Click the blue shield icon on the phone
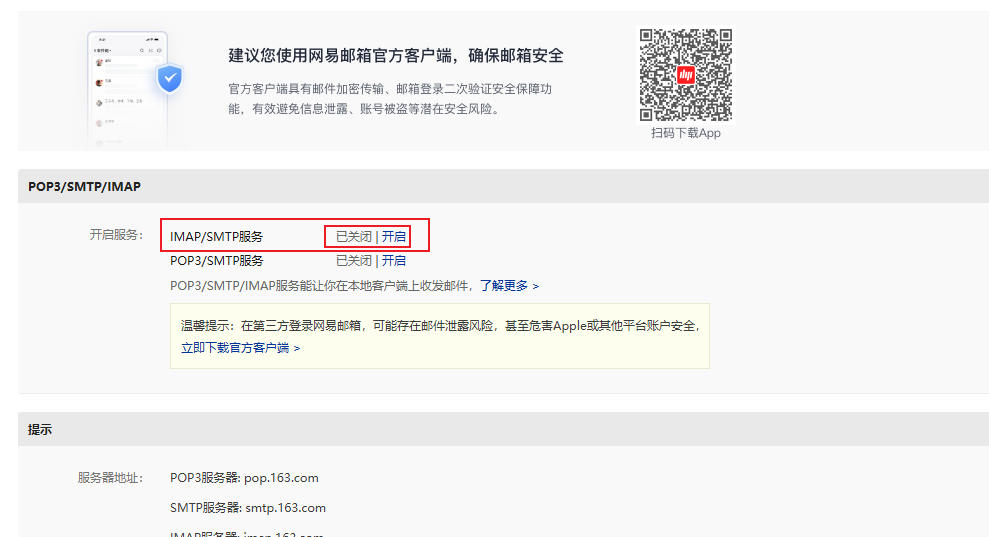The height and width of the screenshot is (537, 989). pyautogui.click(x=170, y=78)
